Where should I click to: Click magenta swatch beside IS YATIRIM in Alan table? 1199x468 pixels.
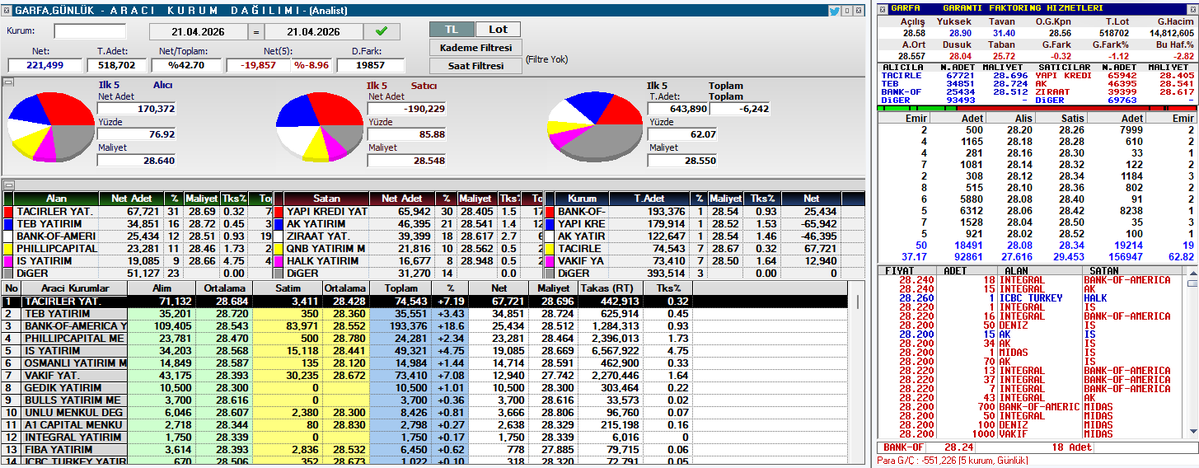tap(8, 261)
